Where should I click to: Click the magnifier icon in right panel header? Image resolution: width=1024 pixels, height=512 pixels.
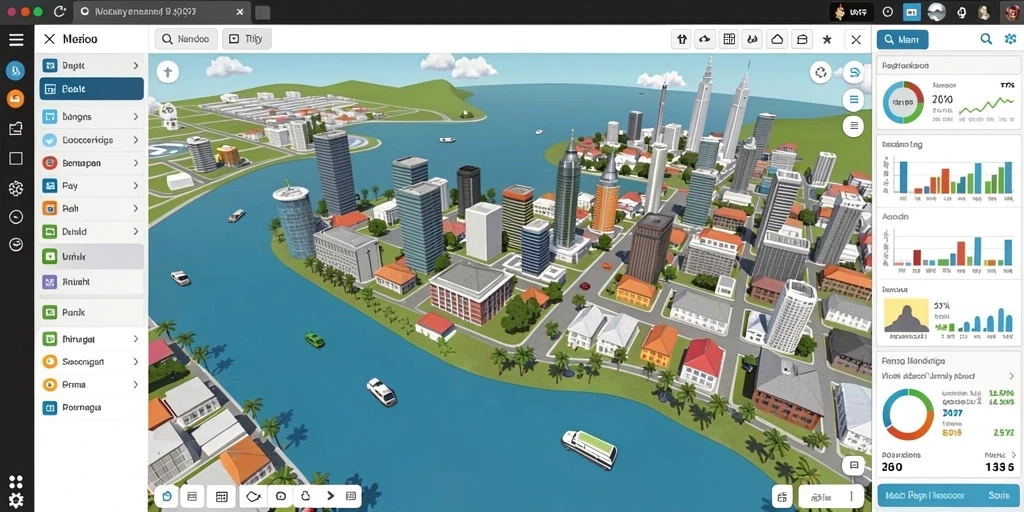986,39
